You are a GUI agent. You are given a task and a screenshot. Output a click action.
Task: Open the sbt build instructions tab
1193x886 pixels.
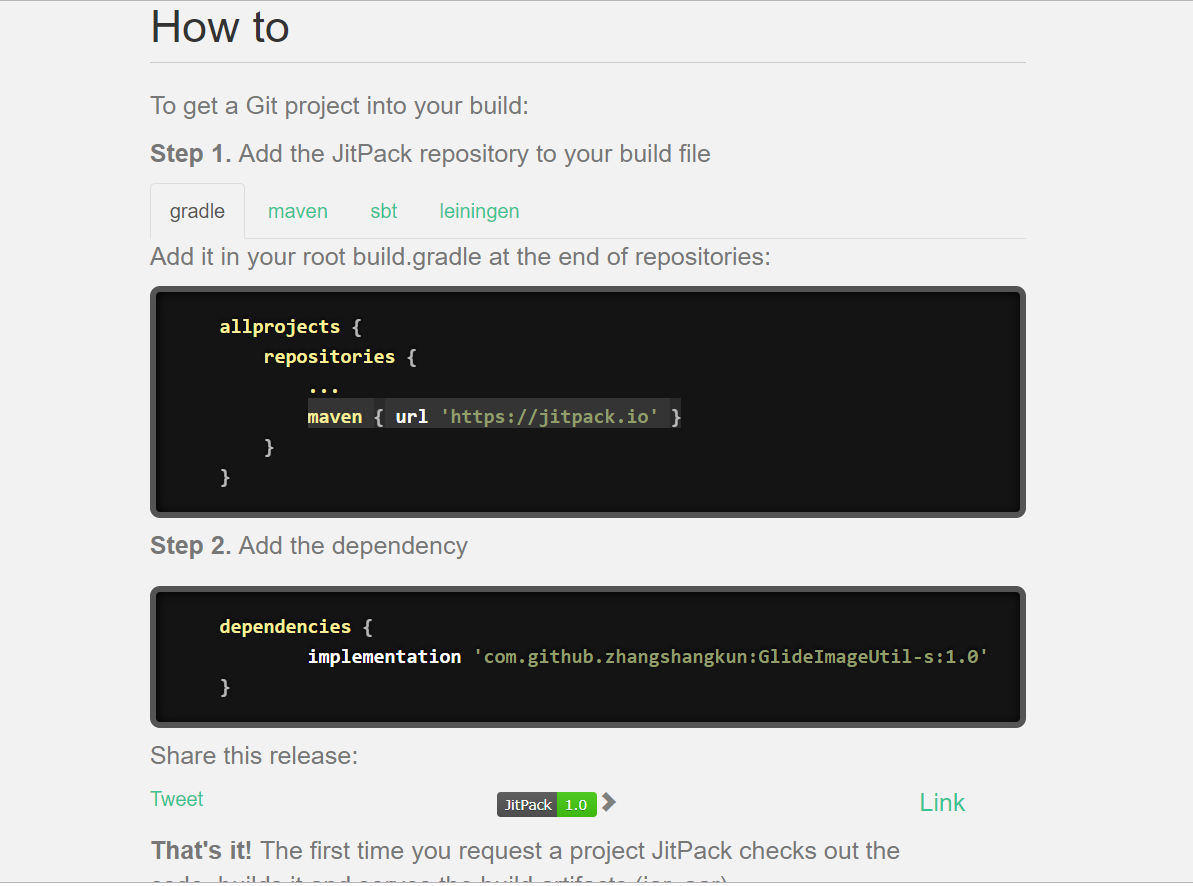pos(383,211)
